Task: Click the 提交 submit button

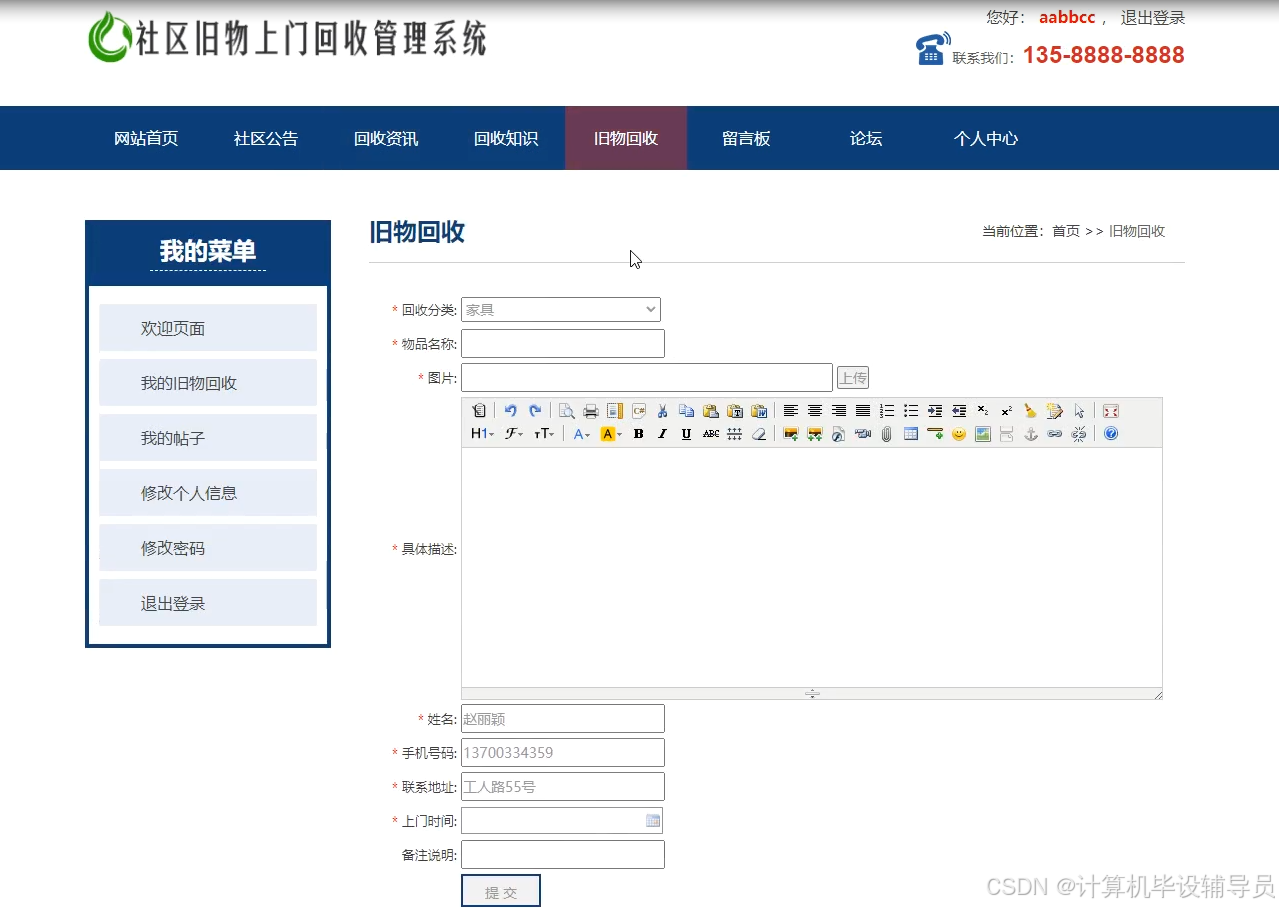Action: click(501, 891)
